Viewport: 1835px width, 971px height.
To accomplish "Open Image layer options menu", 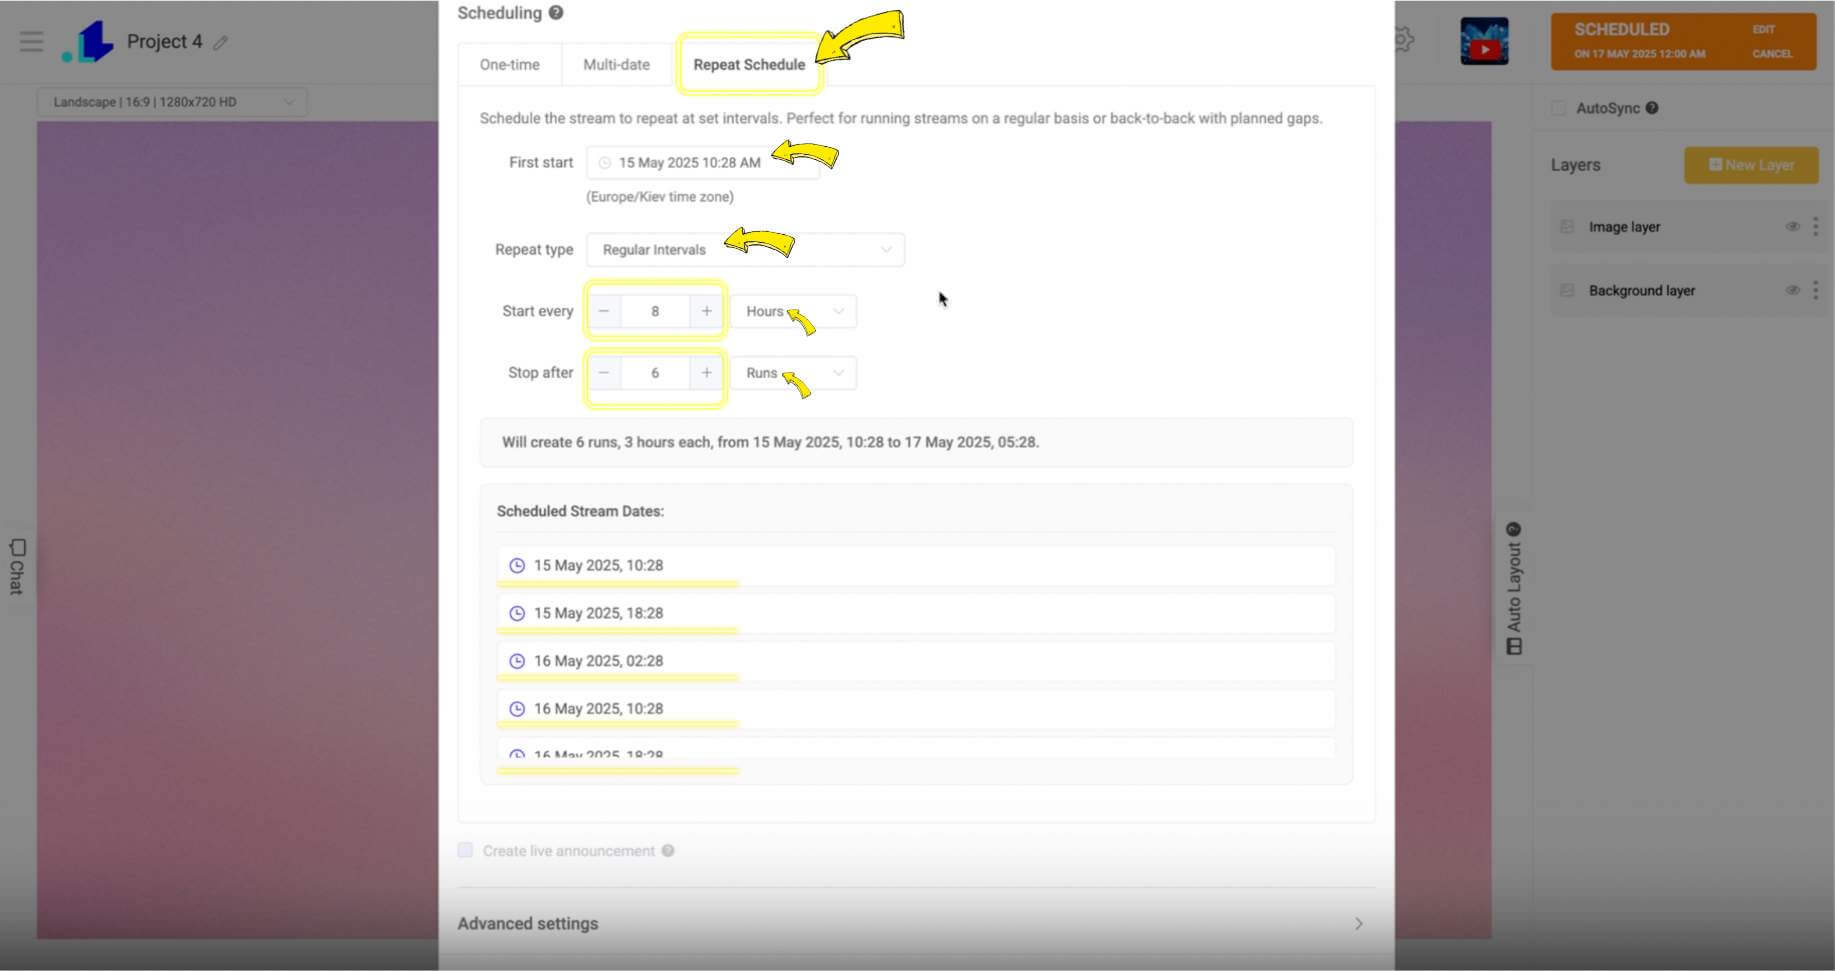I will [1816, 227].
